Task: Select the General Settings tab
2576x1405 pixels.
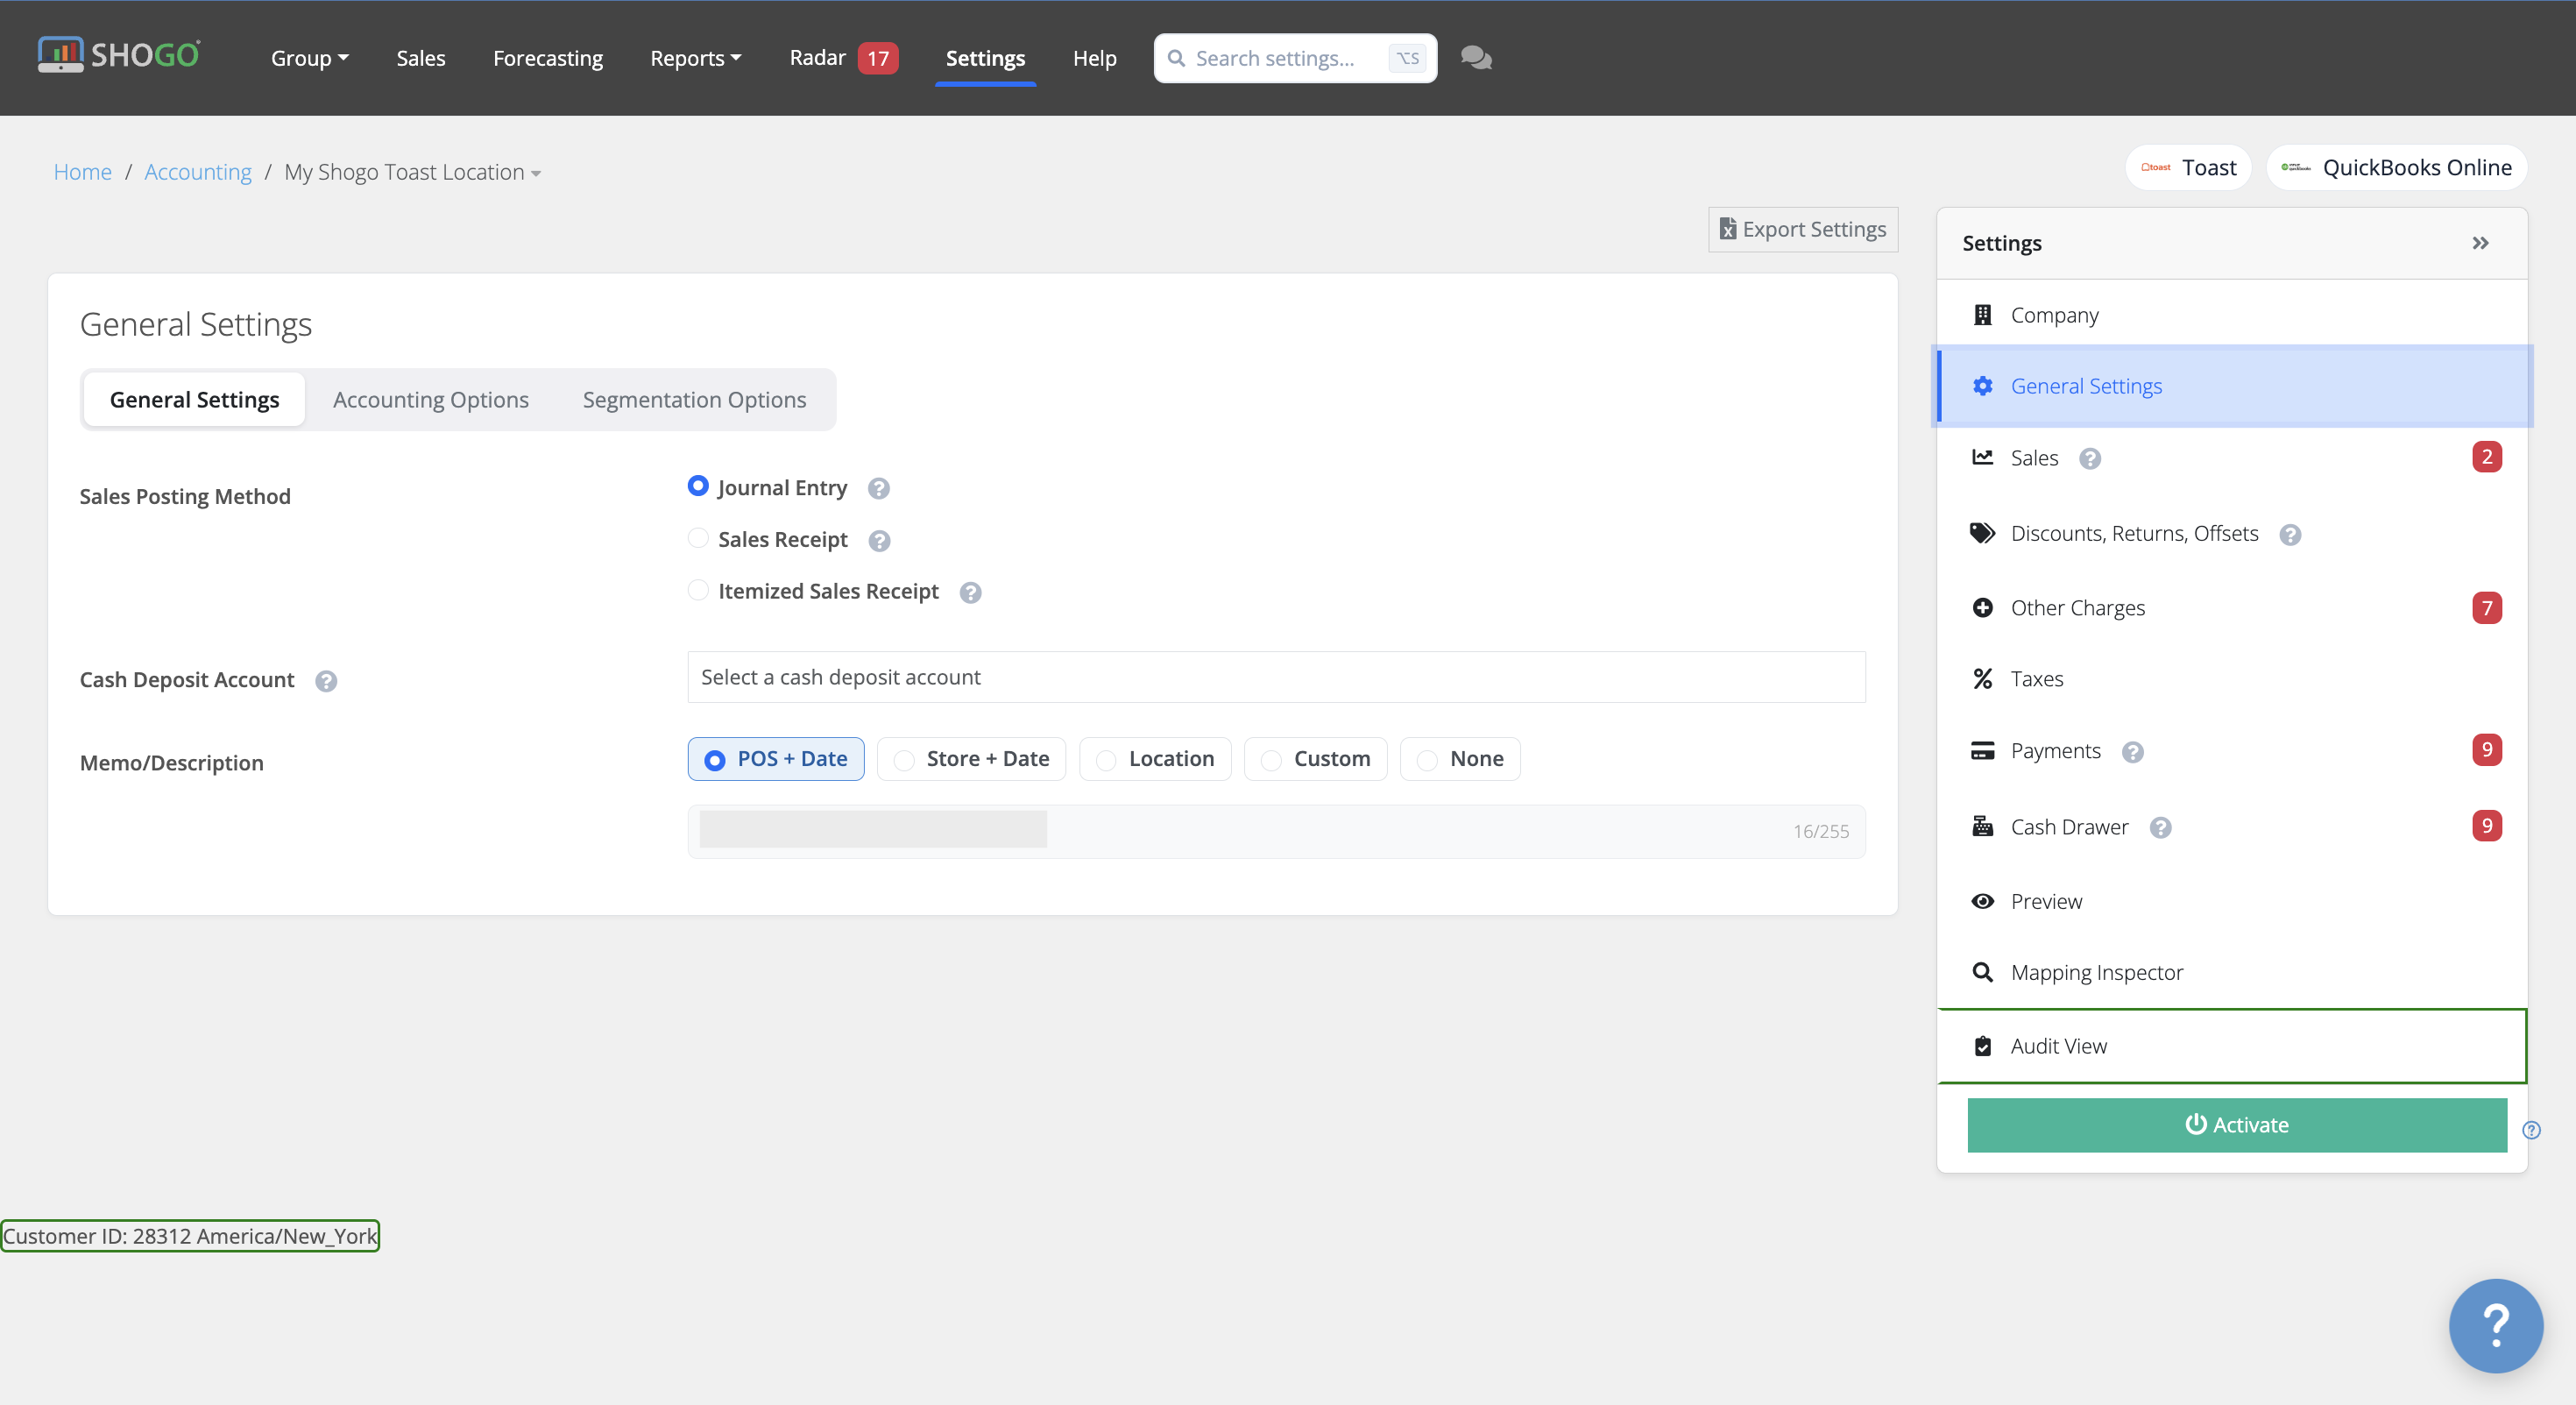Action: tap(194, 400)
